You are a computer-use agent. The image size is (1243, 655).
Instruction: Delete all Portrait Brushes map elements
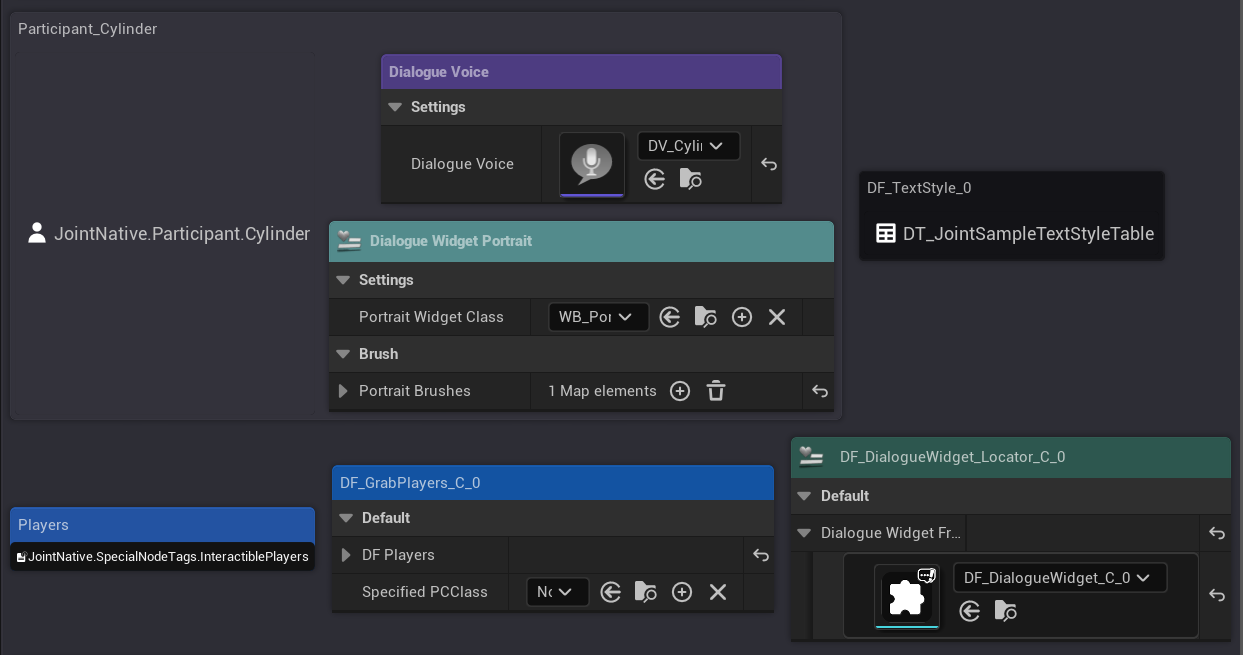[716, 391]
